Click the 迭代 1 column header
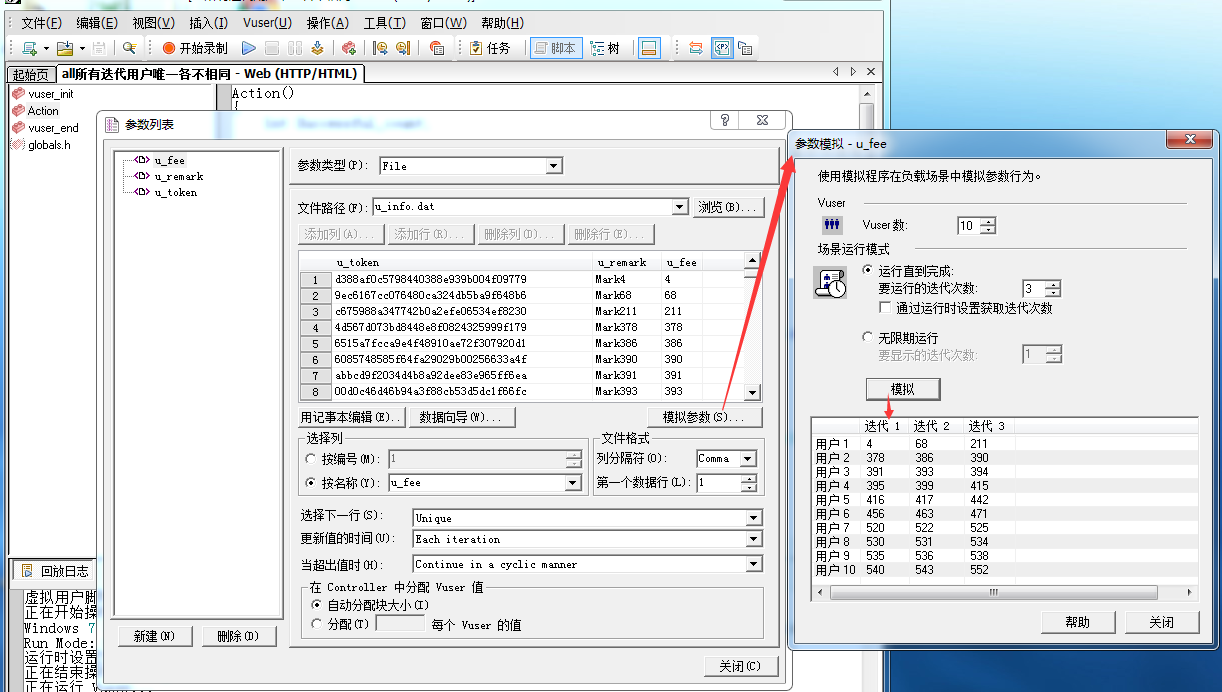This screenshot has height=692, width=1222. (884, 426)
